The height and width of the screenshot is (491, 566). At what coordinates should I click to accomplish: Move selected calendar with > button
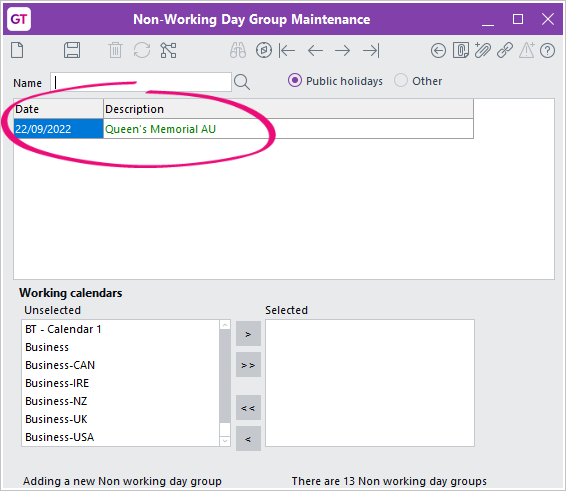(248, 334)
